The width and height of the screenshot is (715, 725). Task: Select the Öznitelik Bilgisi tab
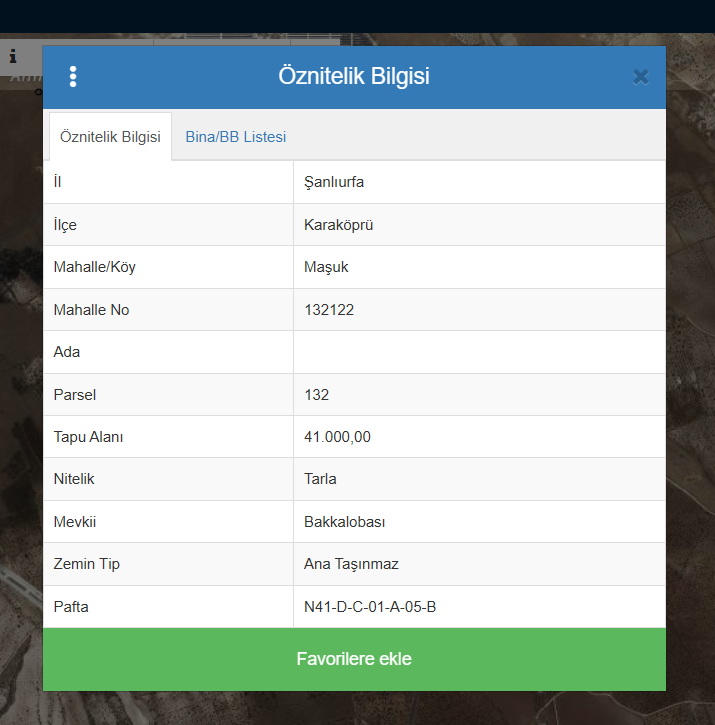[110, 137]
